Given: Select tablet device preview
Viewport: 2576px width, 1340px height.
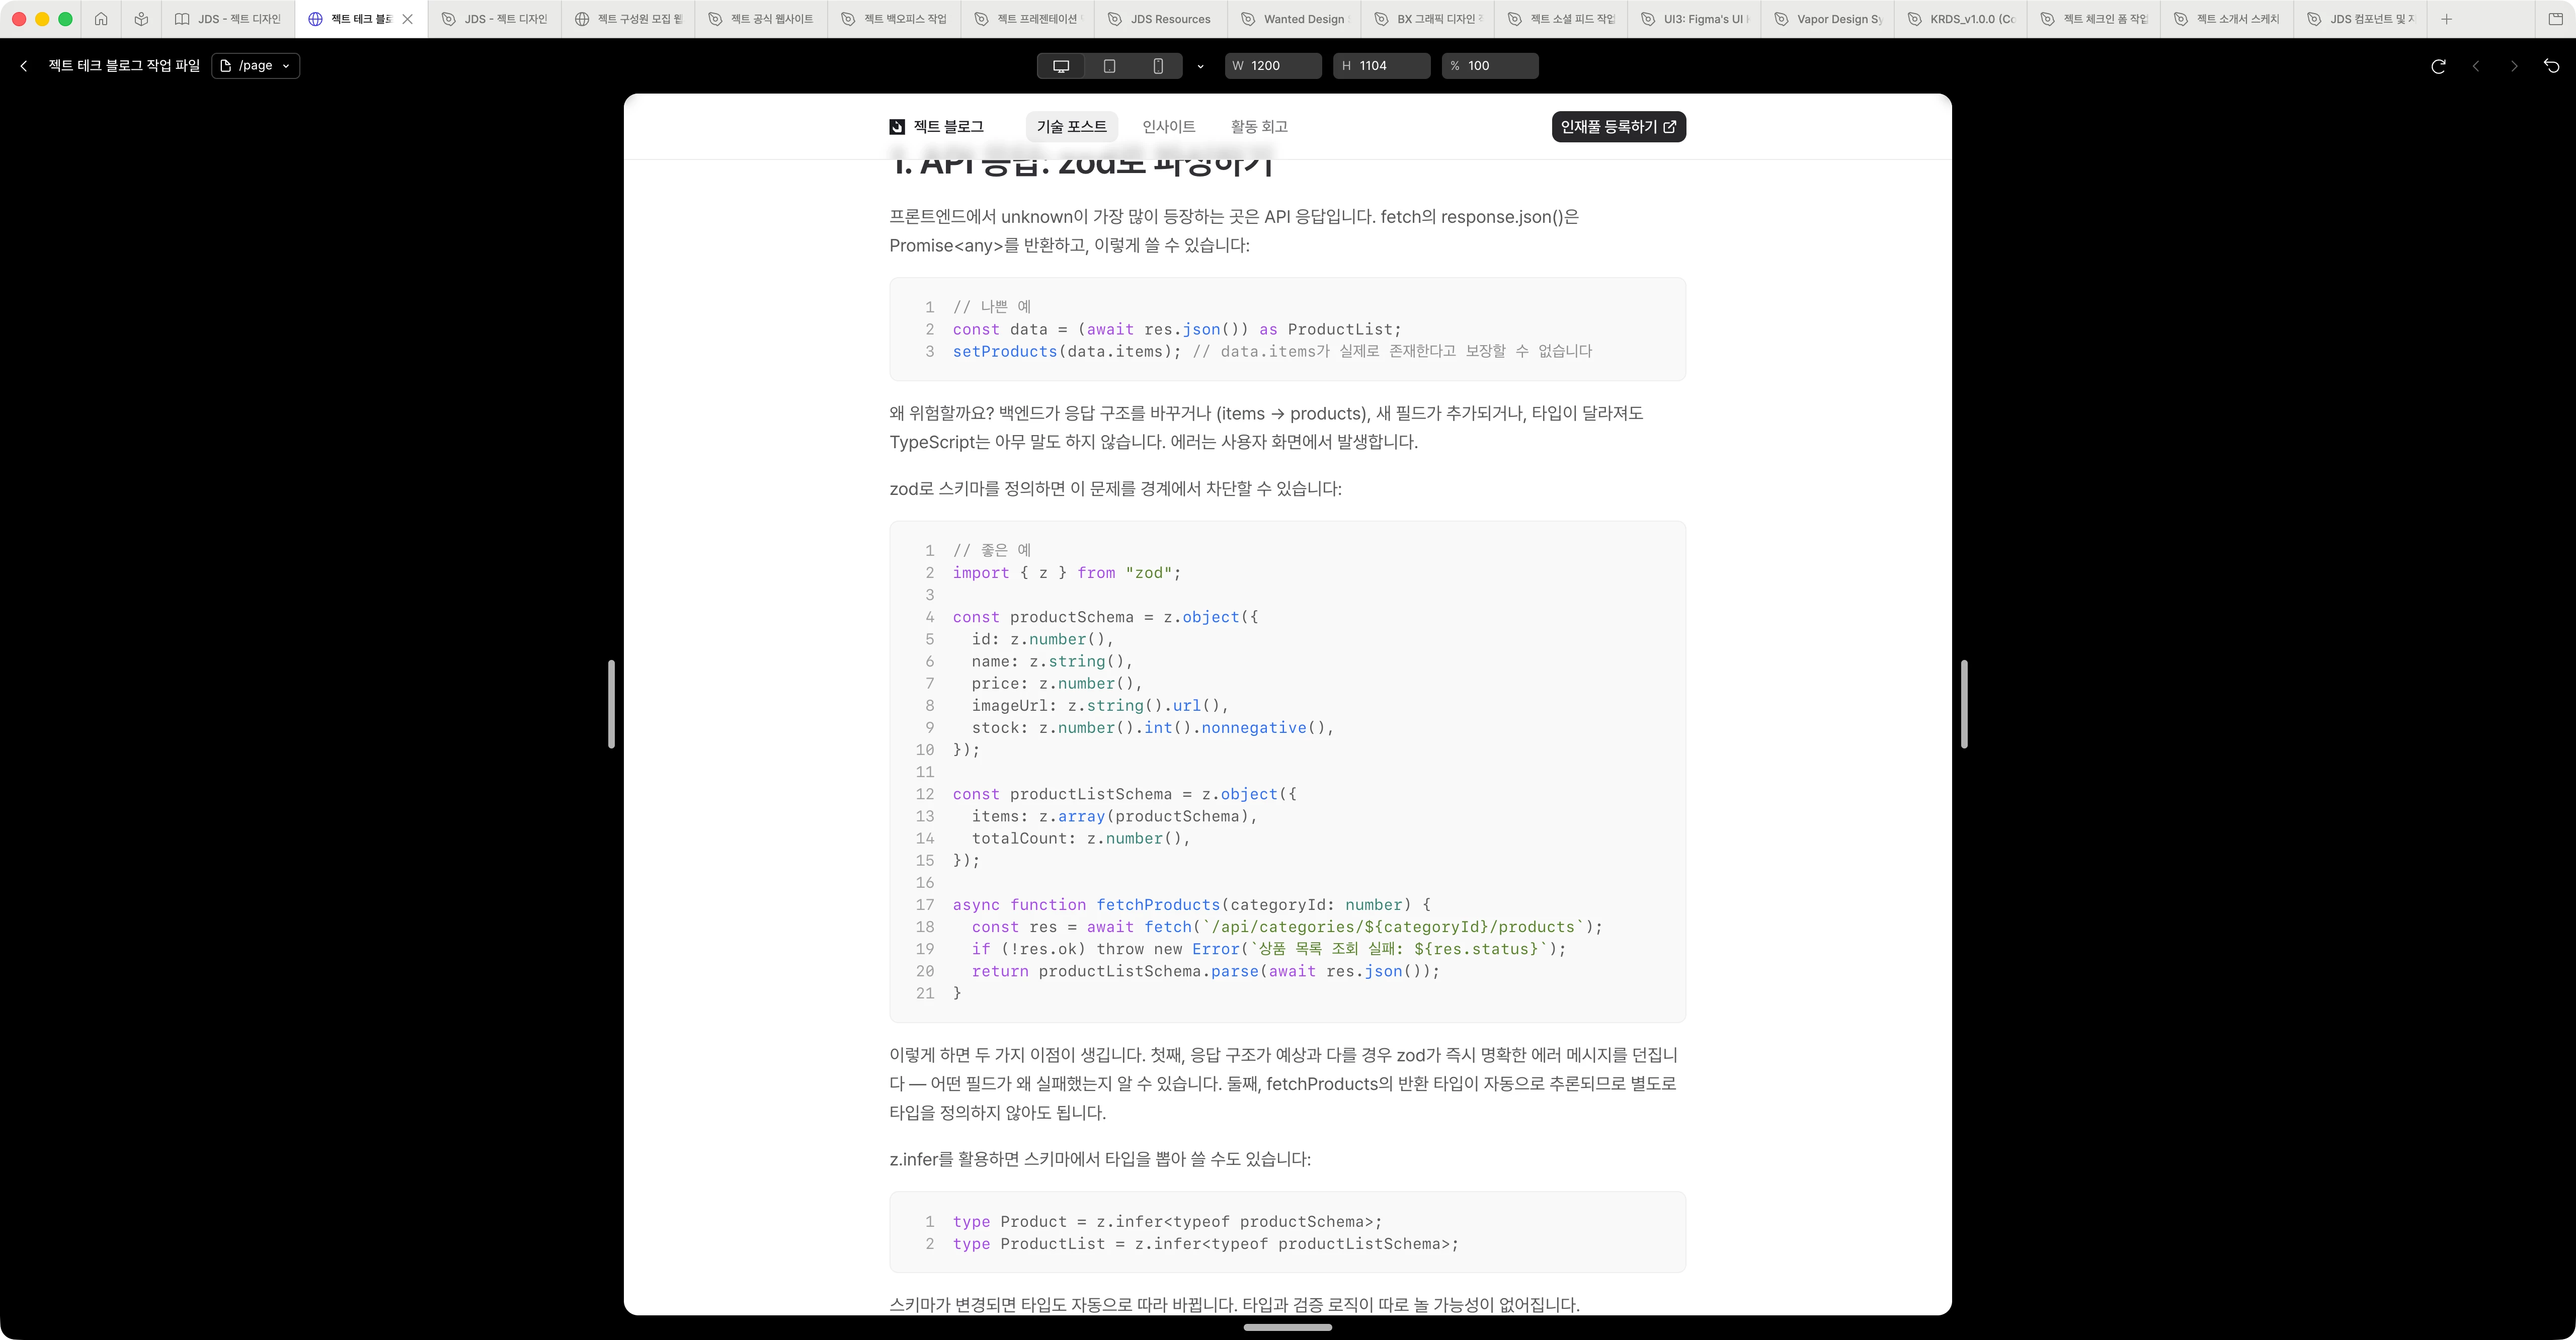Looking at the screenshot, I should [x=1109, y=66].
